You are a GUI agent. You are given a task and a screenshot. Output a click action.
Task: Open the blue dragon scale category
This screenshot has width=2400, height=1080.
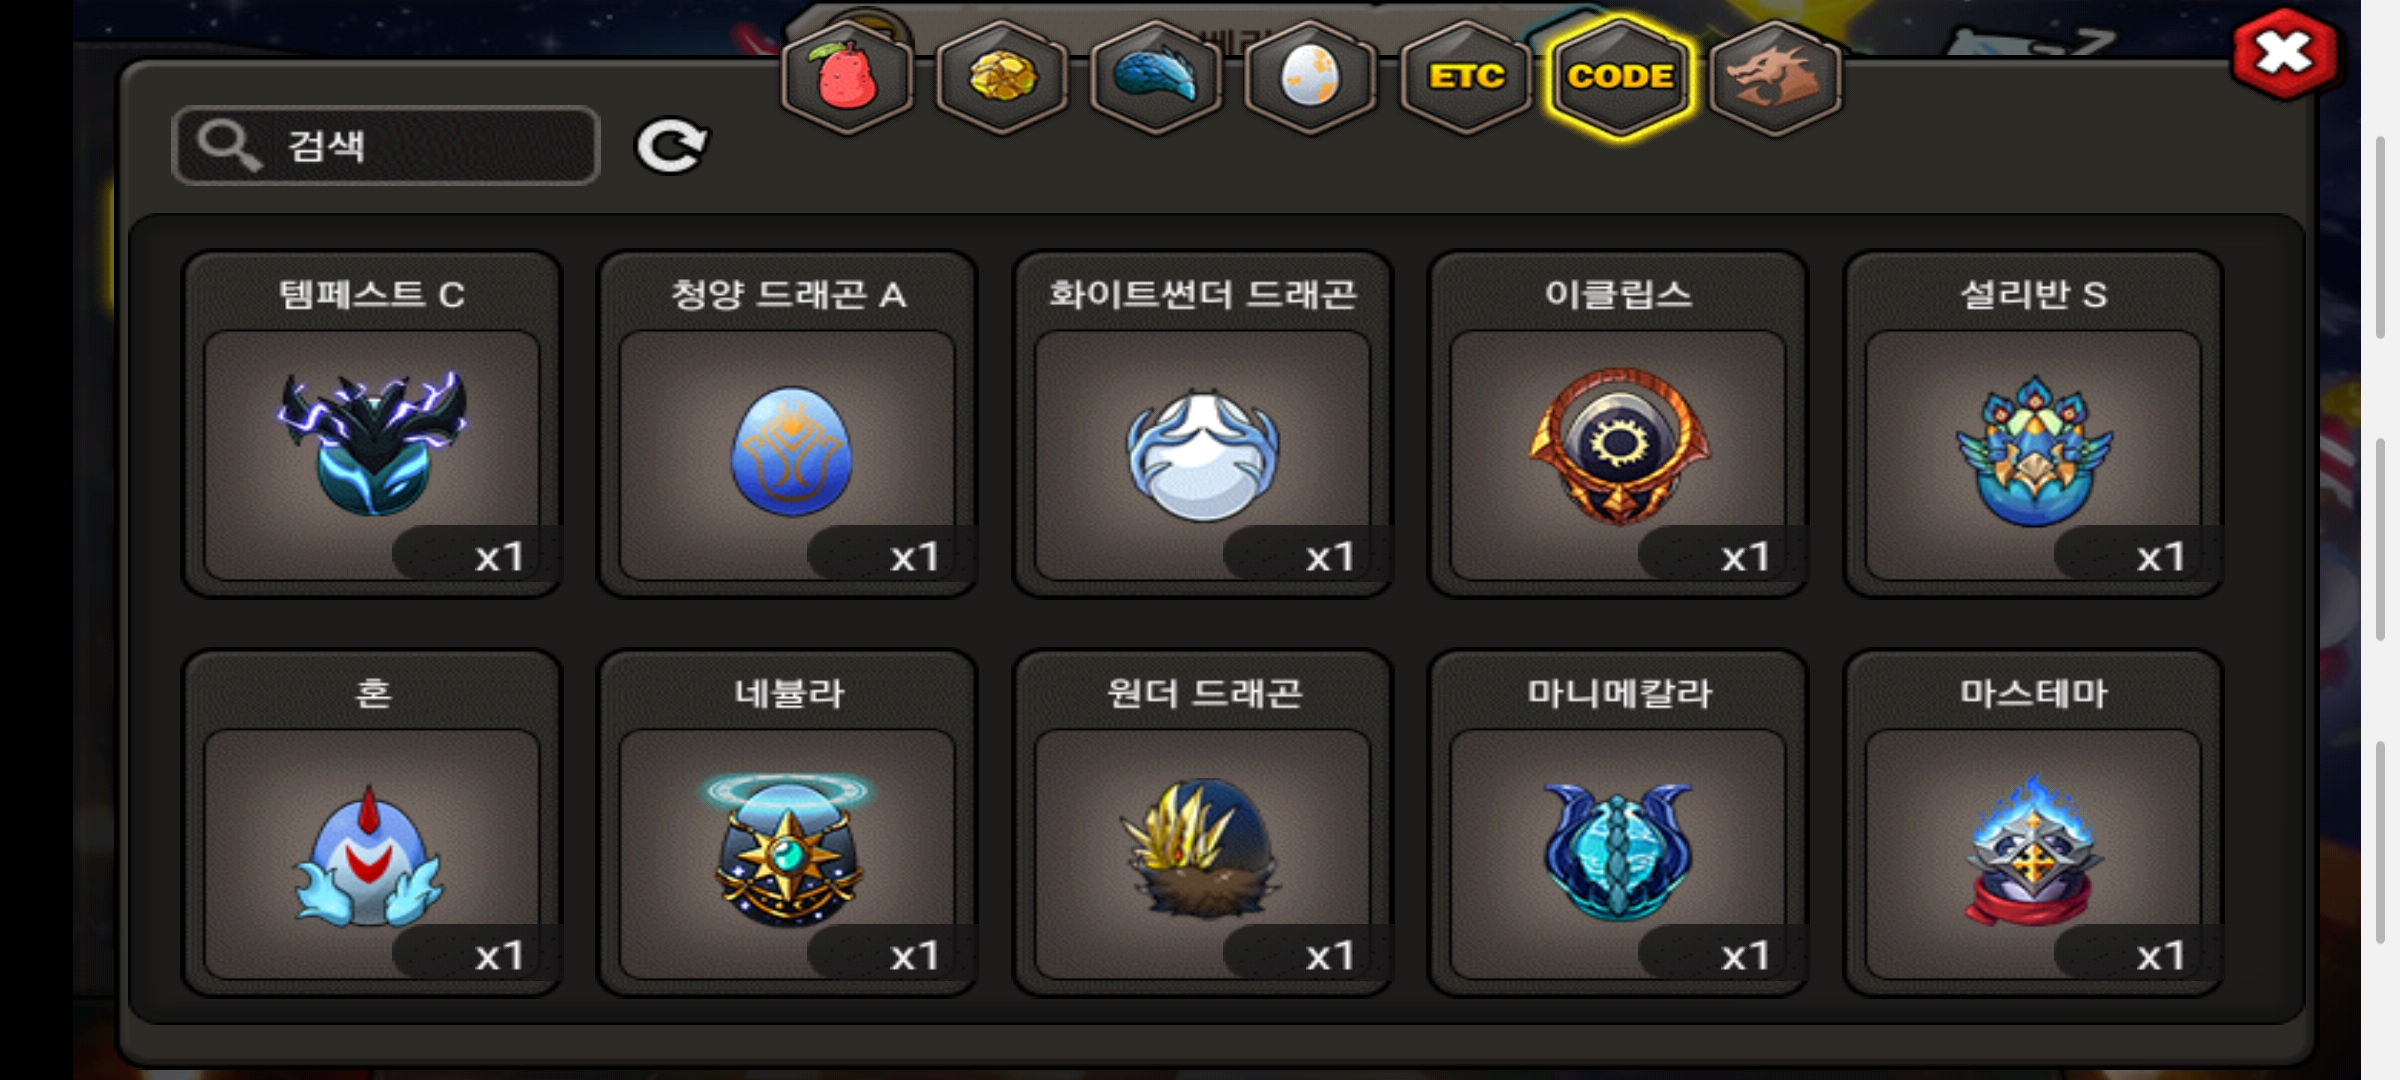click(x=1156, y=76)
